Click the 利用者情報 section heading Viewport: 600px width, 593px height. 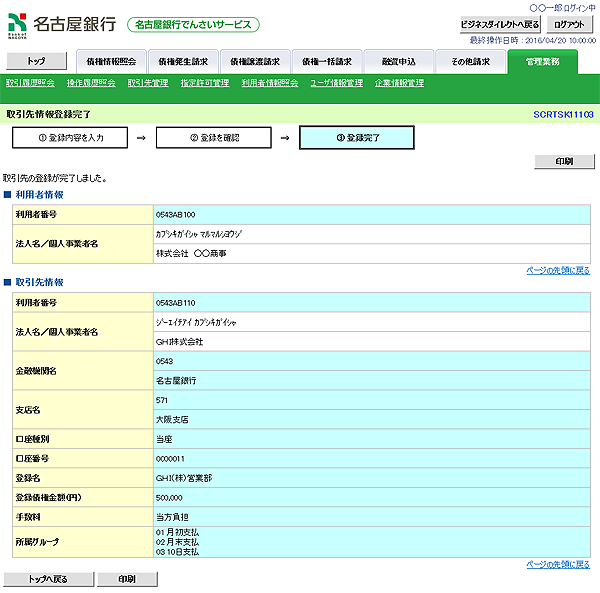pos(39,195)
